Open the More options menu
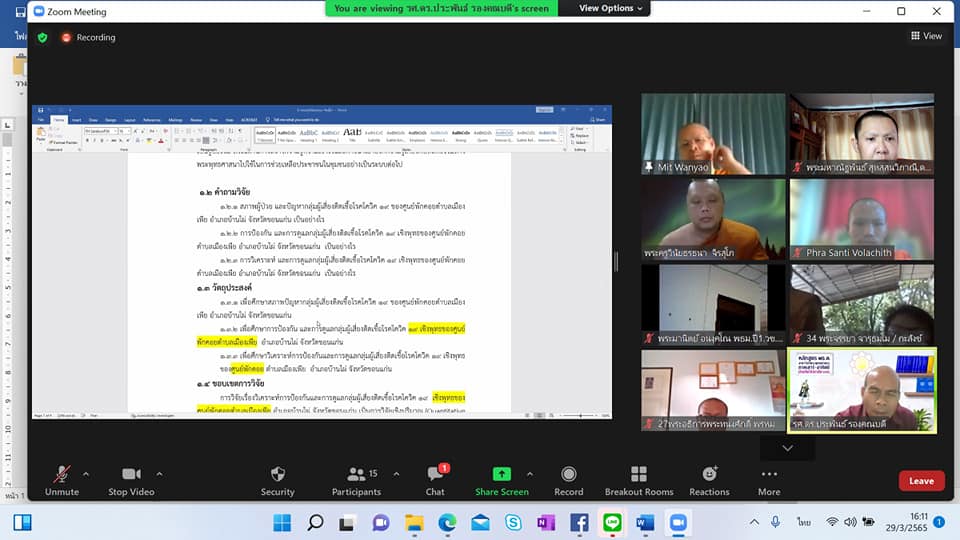Screen dimensions: 960x540 click(x=769, y=480)
